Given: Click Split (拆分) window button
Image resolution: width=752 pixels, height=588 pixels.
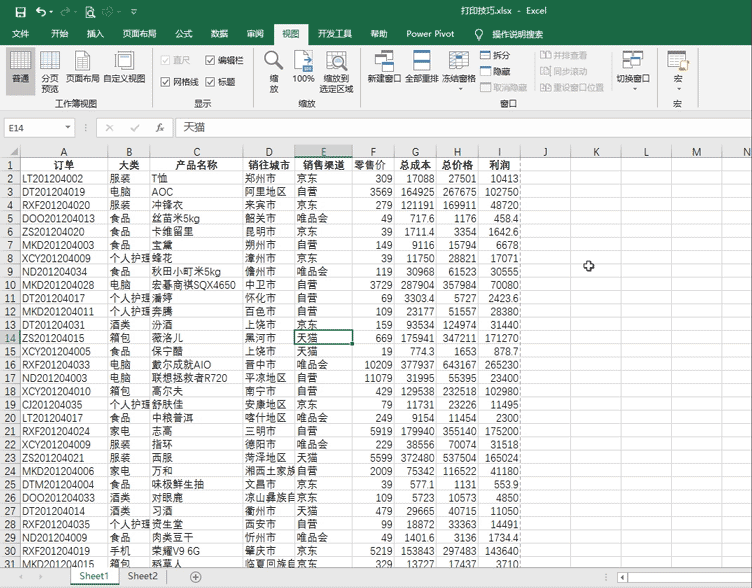Looking at the screenshot, I should click(495, 55).
